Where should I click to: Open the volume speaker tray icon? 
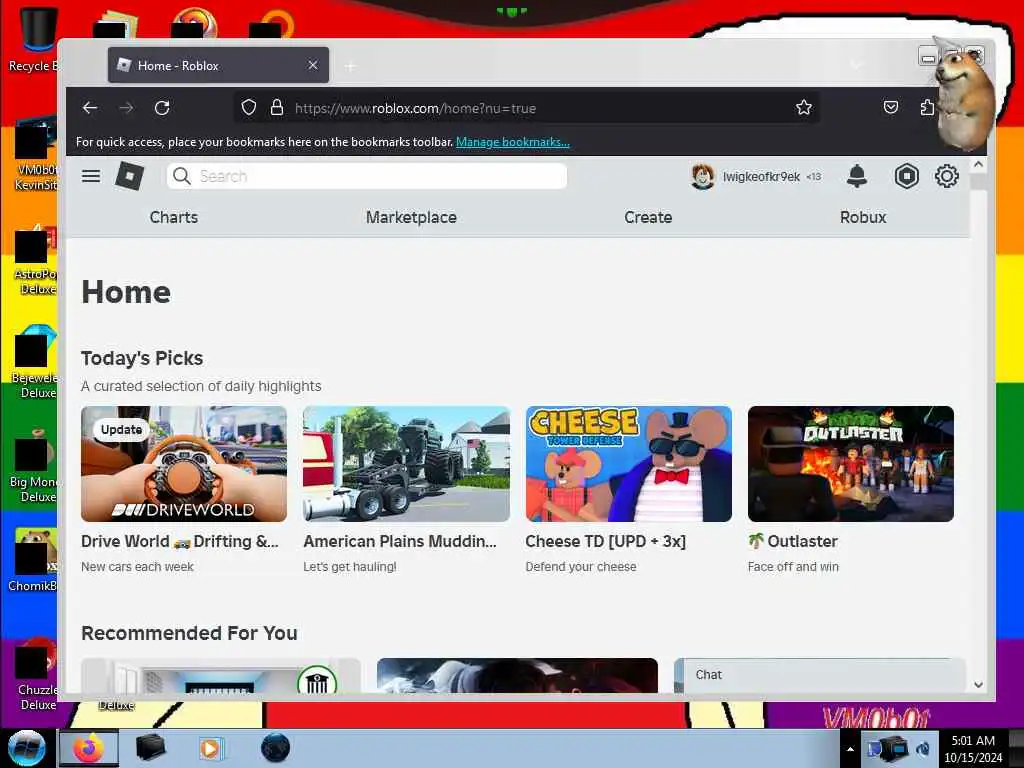pyautogui.click(x=923, y=749)
